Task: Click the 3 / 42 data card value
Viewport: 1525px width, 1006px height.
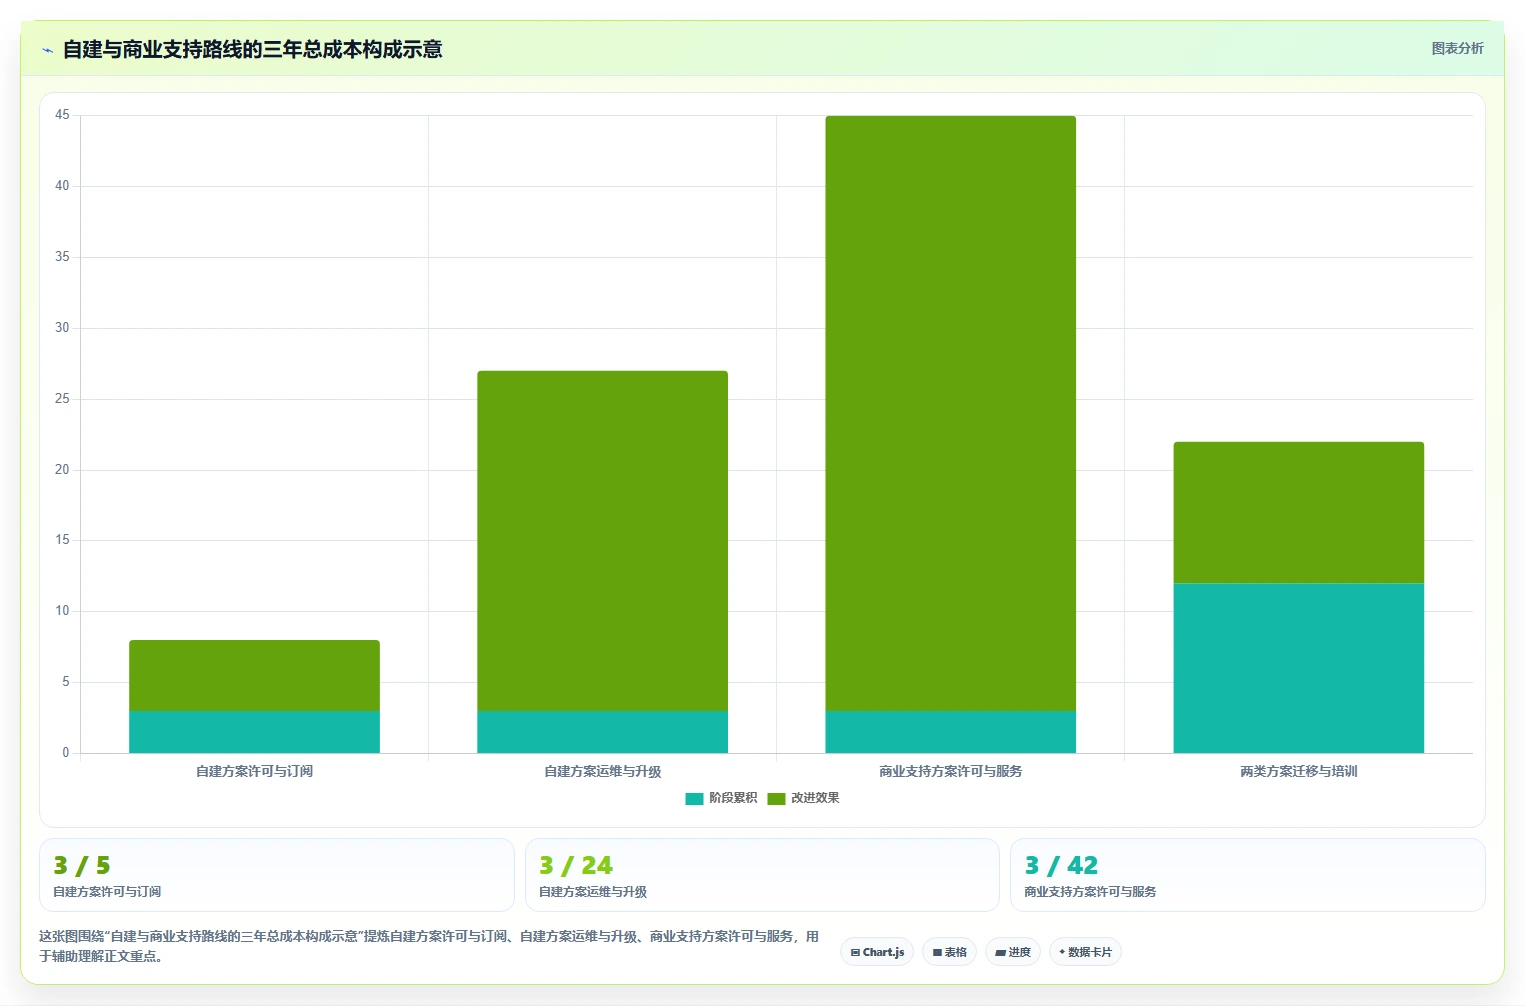Action: pyautogui.click(x=1061, y=865)
